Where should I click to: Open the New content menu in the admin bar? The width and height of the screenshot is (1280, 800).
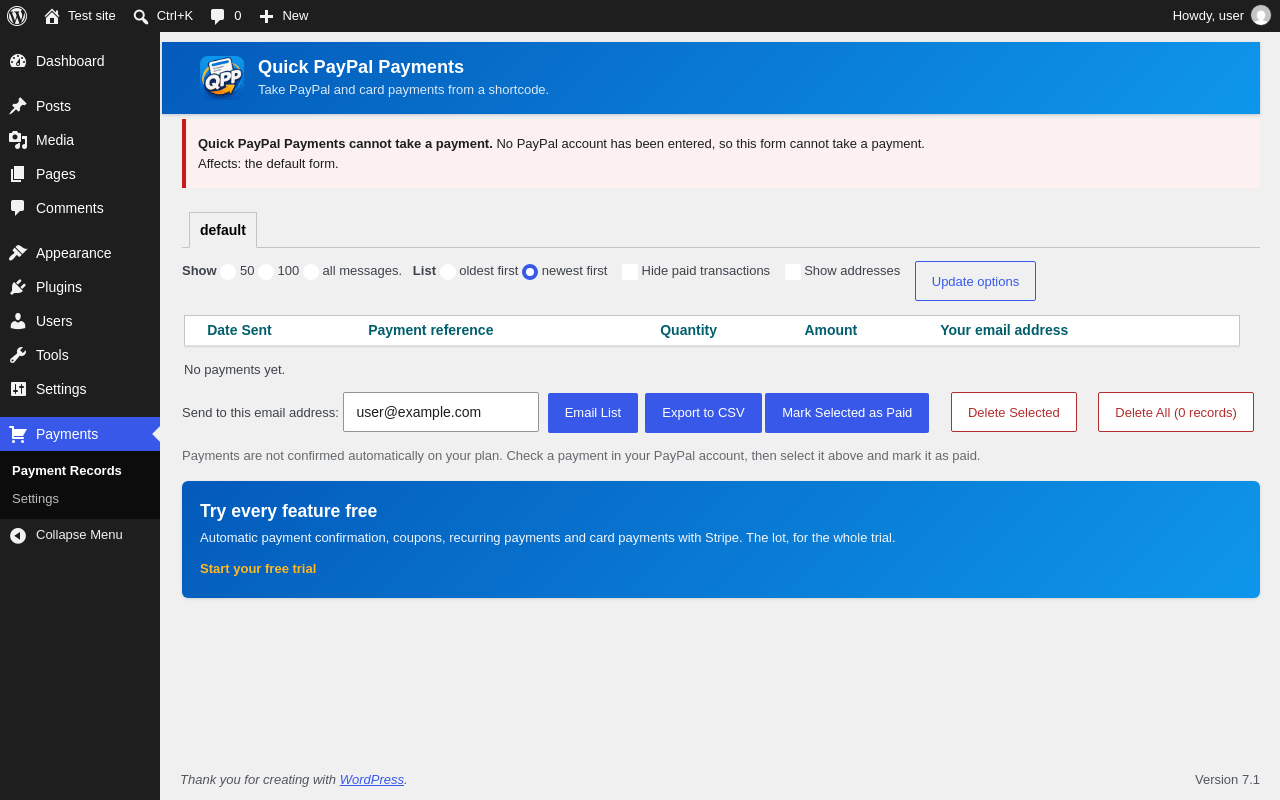point(284,16)
